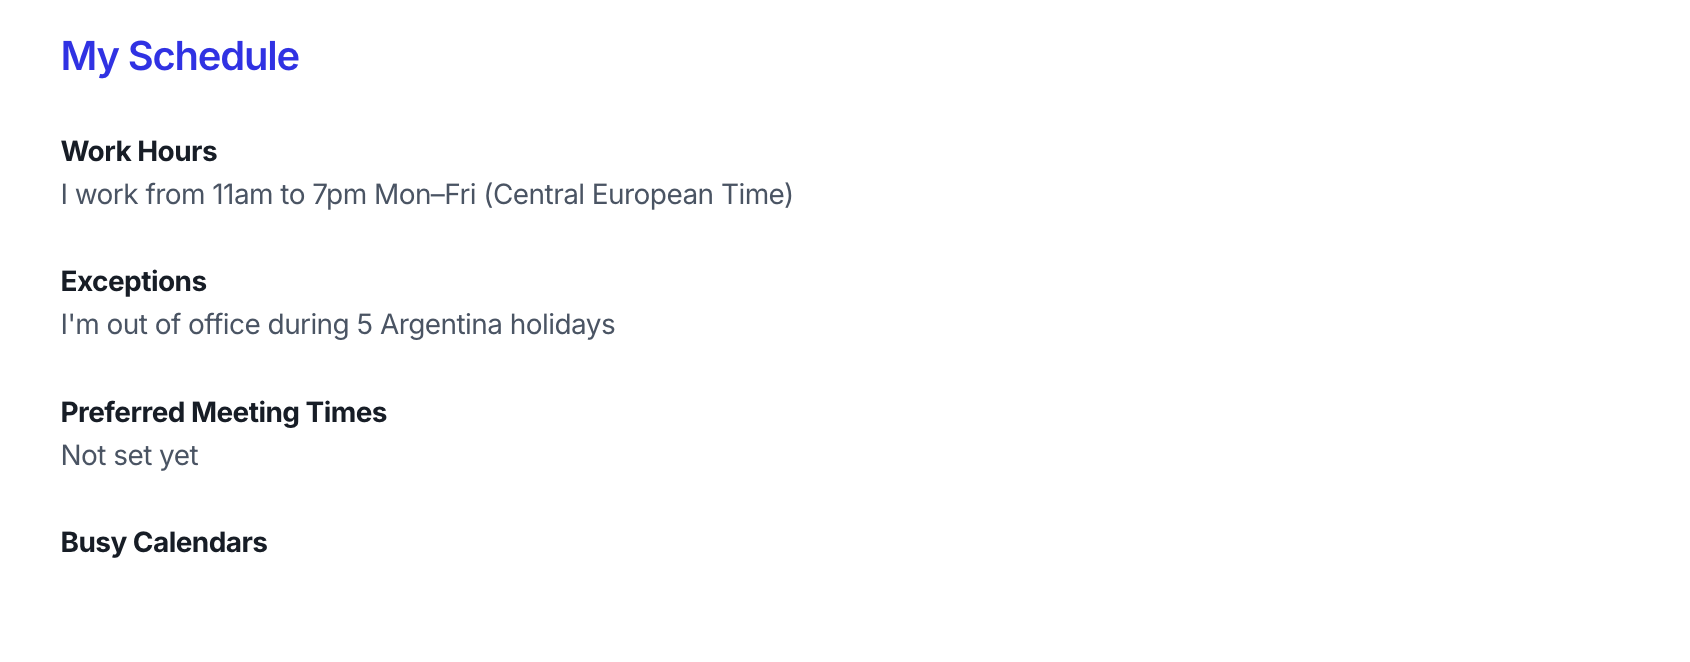Click the number 5 in Exceptions

[365, 325]
